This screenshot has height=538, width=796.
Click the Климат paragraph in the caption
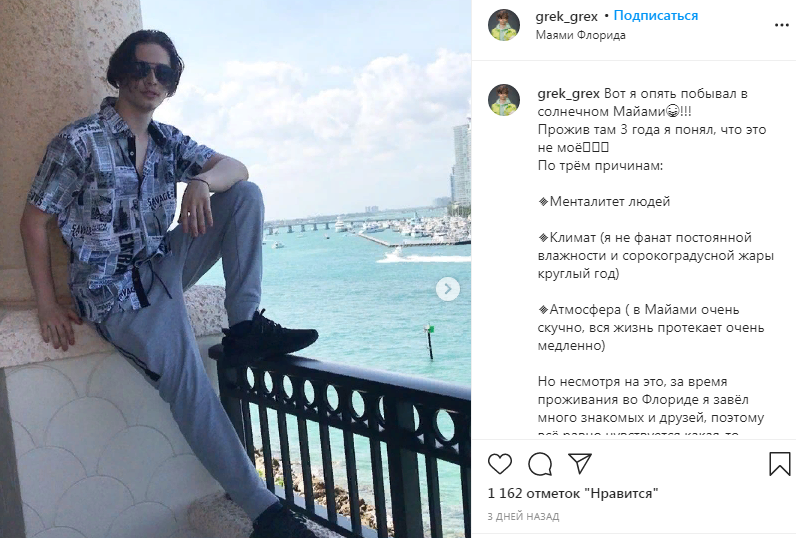coord(655,255)
